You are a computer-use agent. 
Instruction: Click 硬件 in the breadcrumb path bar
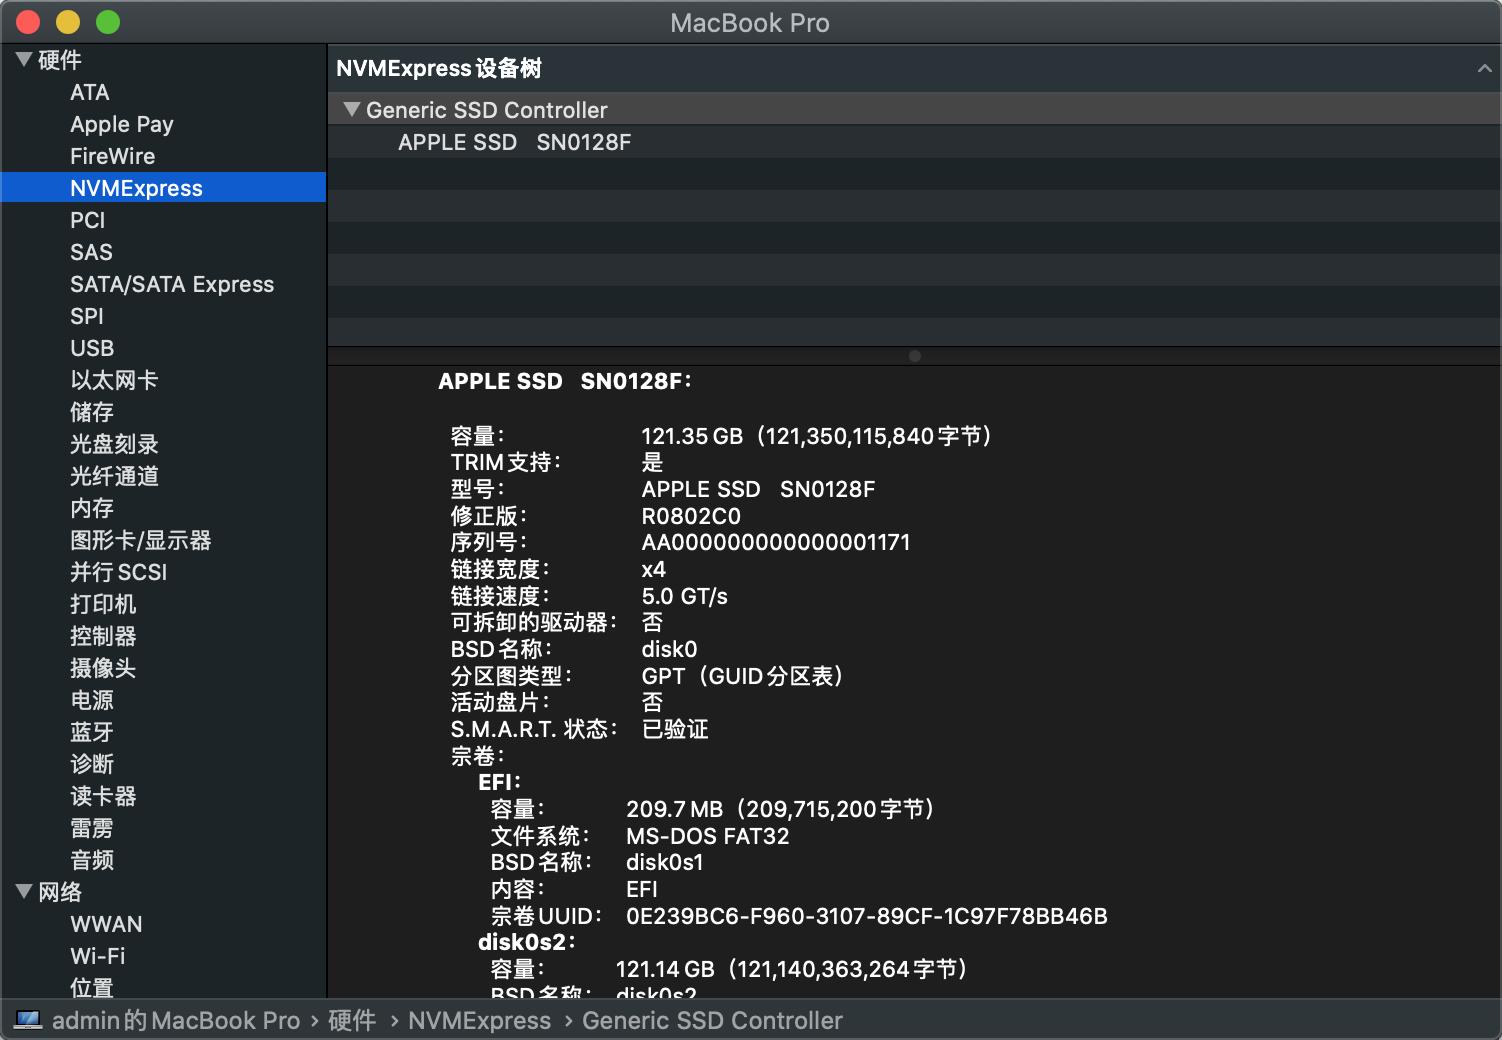(351, 1020)
